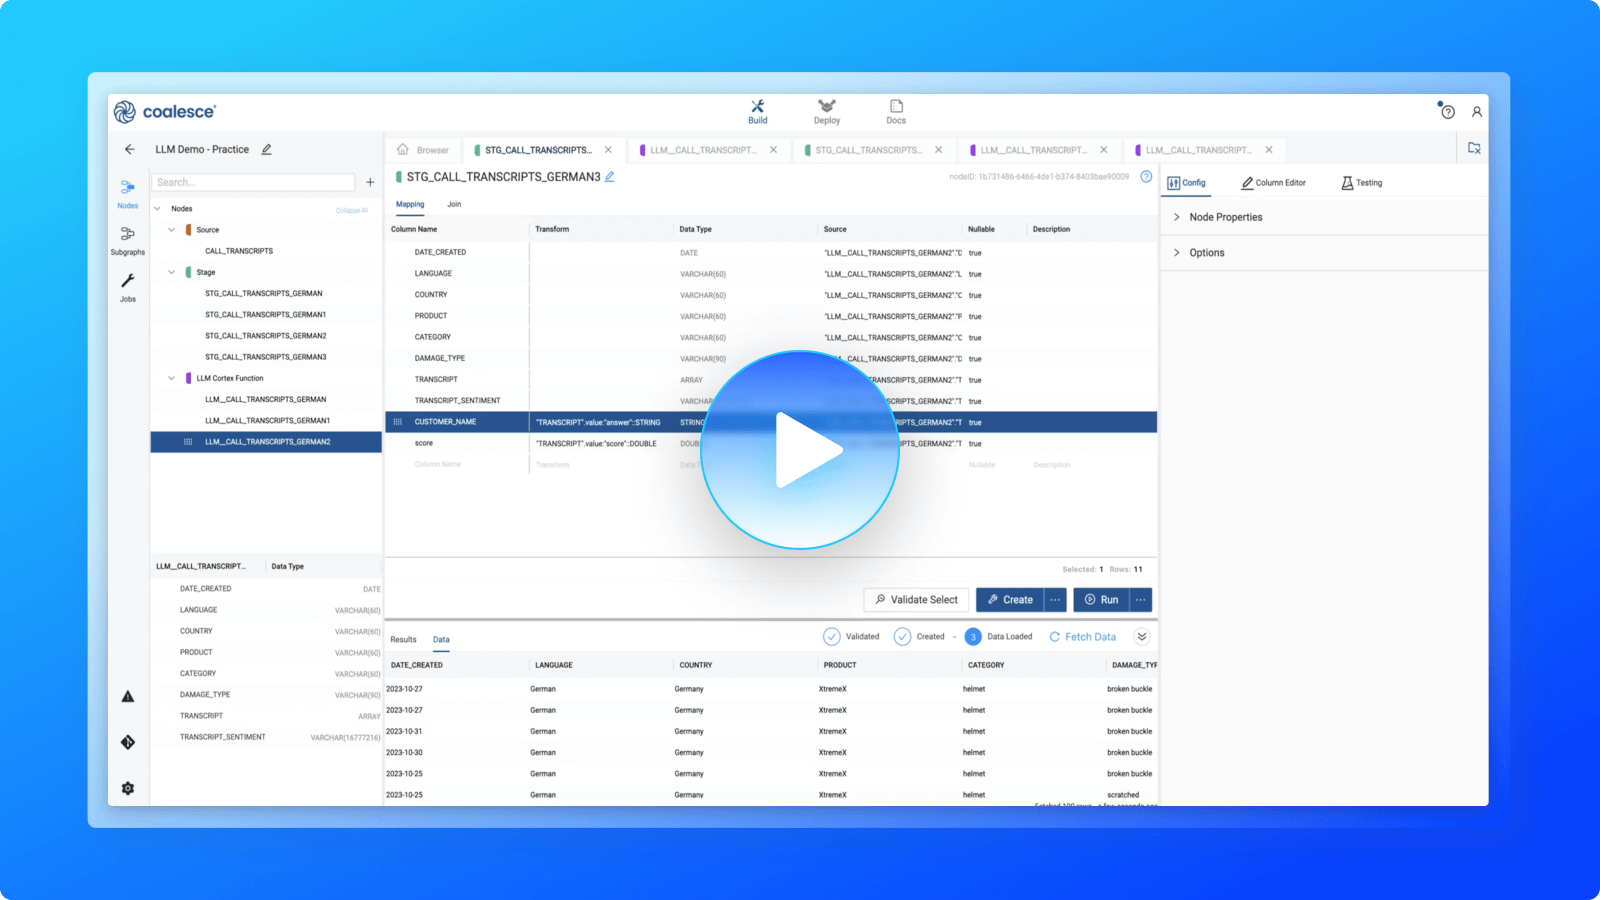Open the Testing tab
Screen dimensions: 1600x900
pyautogui.click(x=1362, y=183)
